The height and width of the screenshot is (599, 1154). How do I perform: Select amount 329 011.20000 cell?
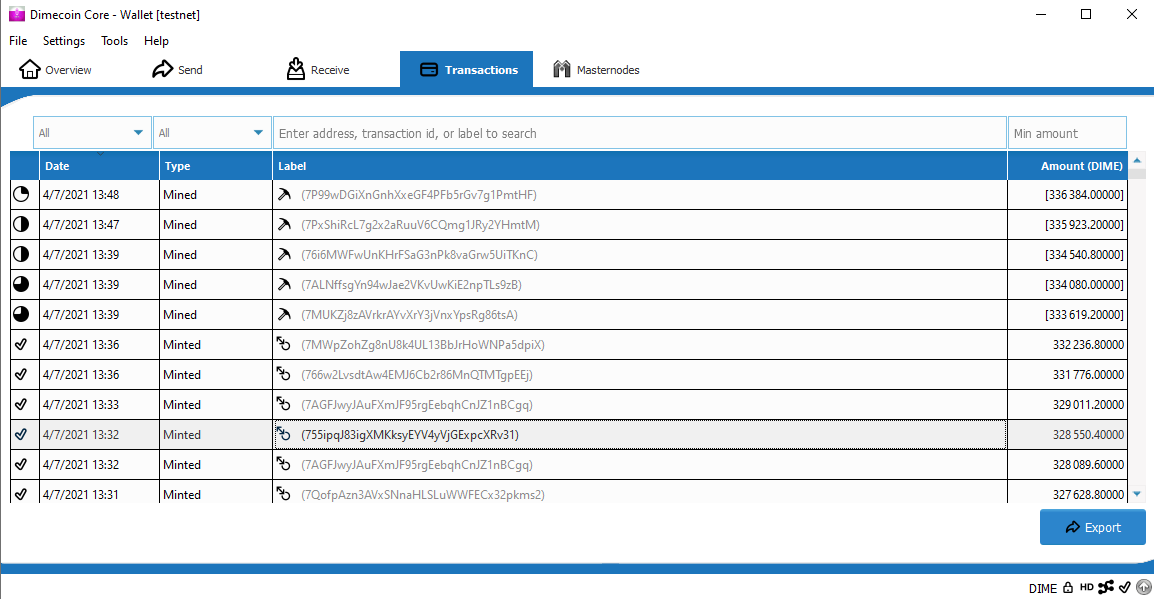click(x=1067, y=405)
